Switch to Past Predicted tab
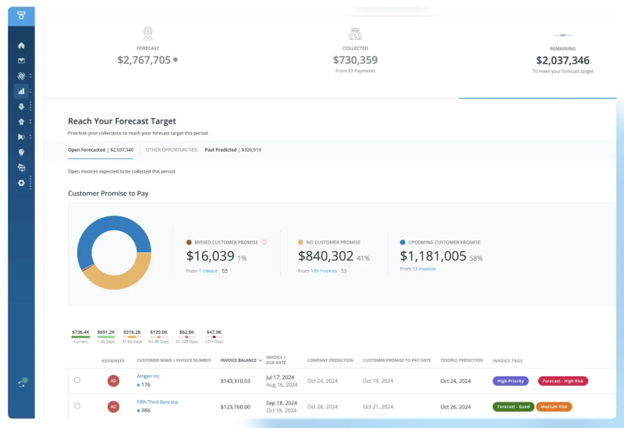624x428 pixels. point(233,149)
